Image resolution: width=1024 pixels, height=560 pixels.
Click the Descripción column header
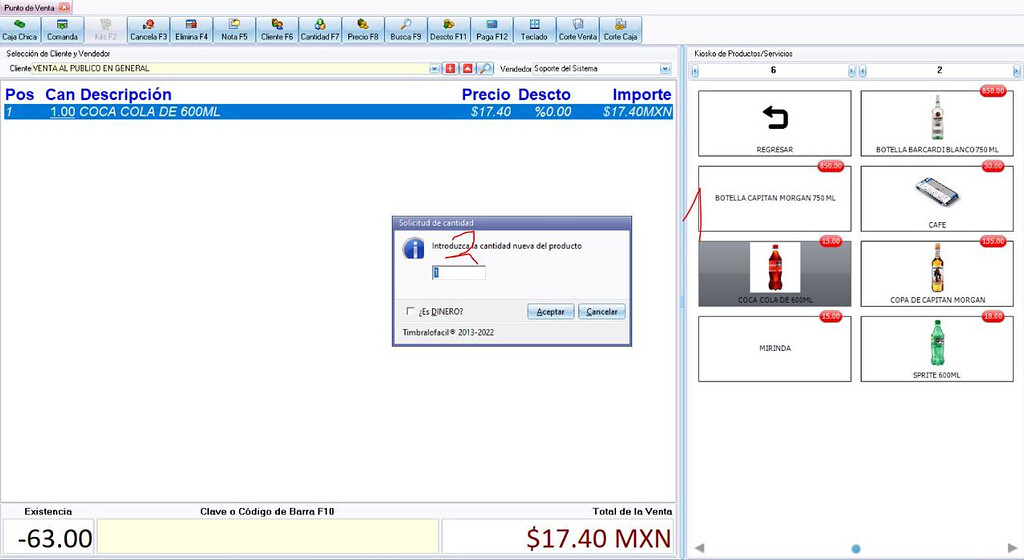pos(125,95)
